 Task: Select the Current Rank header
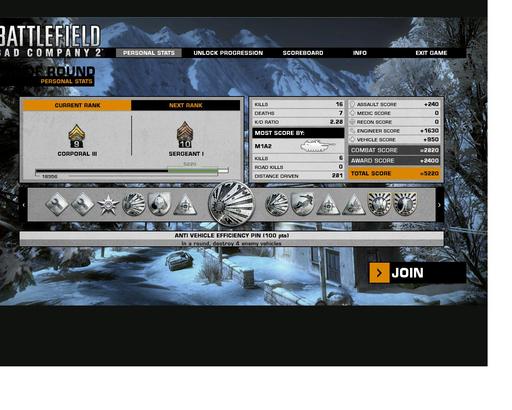[77, 105]
